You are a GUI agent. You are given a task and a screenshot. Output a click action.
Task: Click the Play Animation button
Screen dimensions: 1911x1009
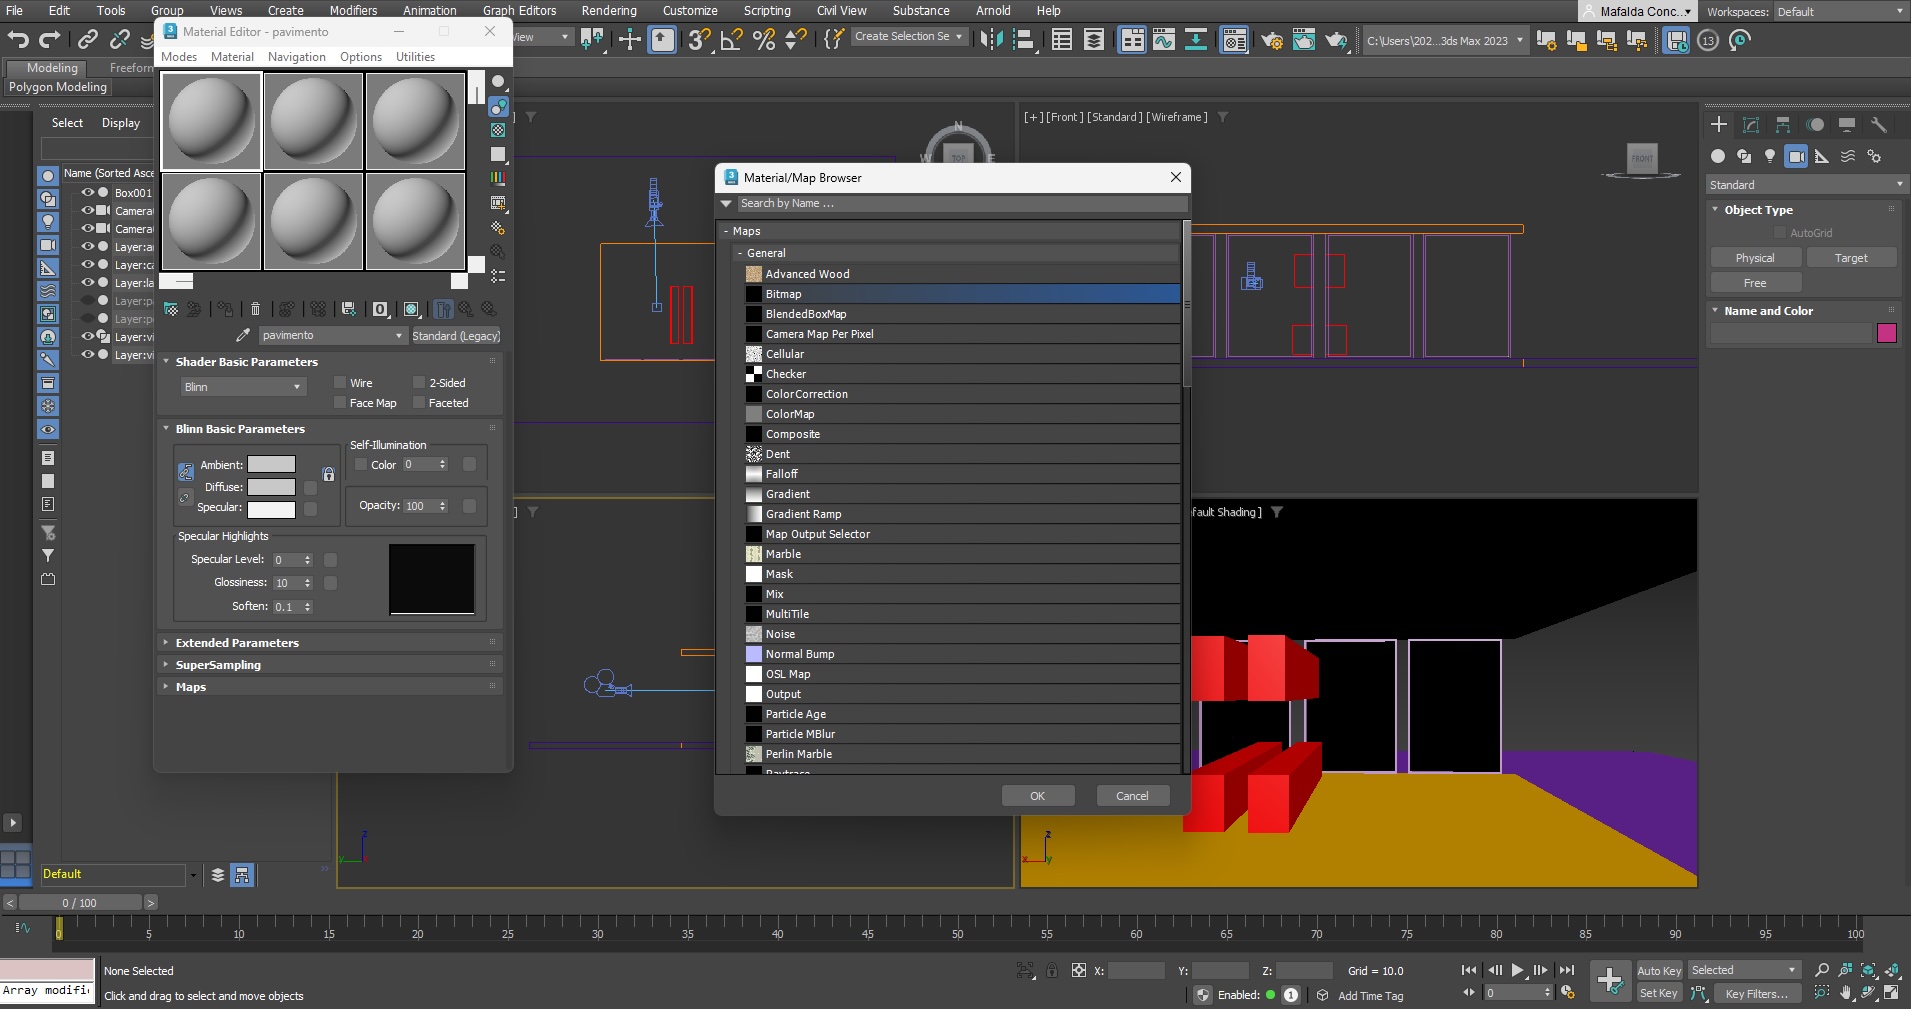[x=1517, y=970]
